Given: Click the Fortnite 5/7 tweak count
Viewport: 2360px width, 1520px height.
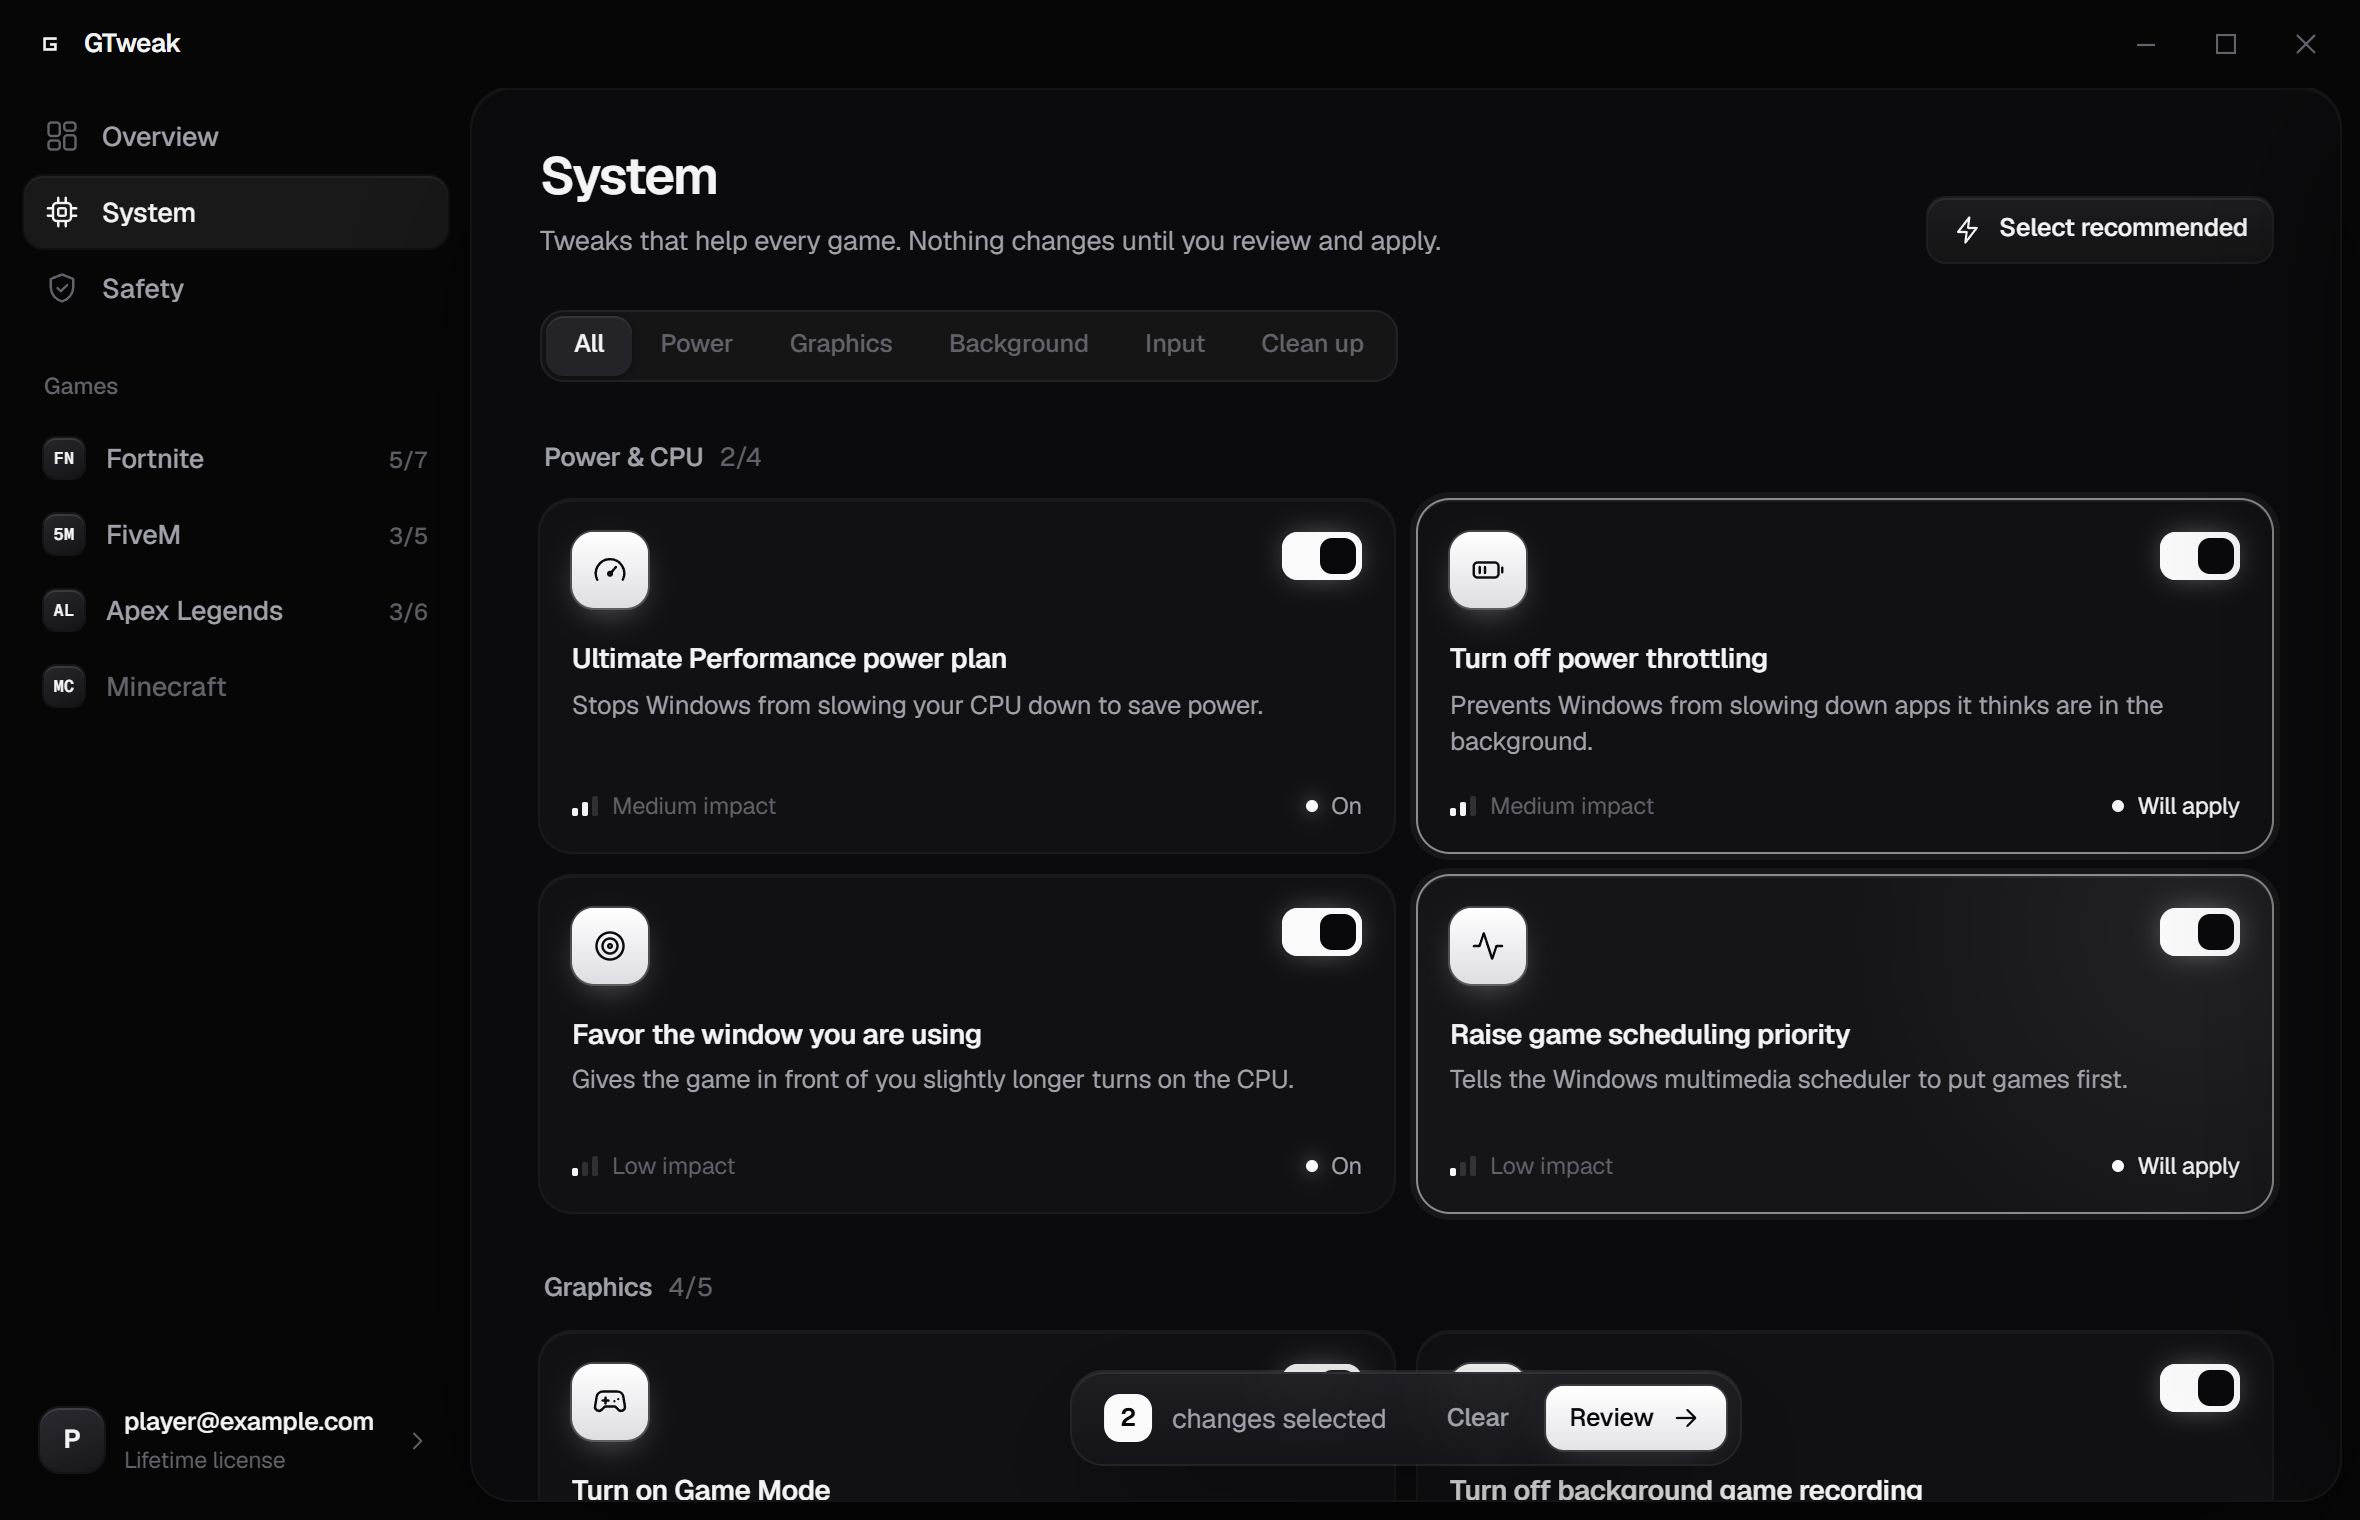Looking at the screenshot, I should (408, 460).
